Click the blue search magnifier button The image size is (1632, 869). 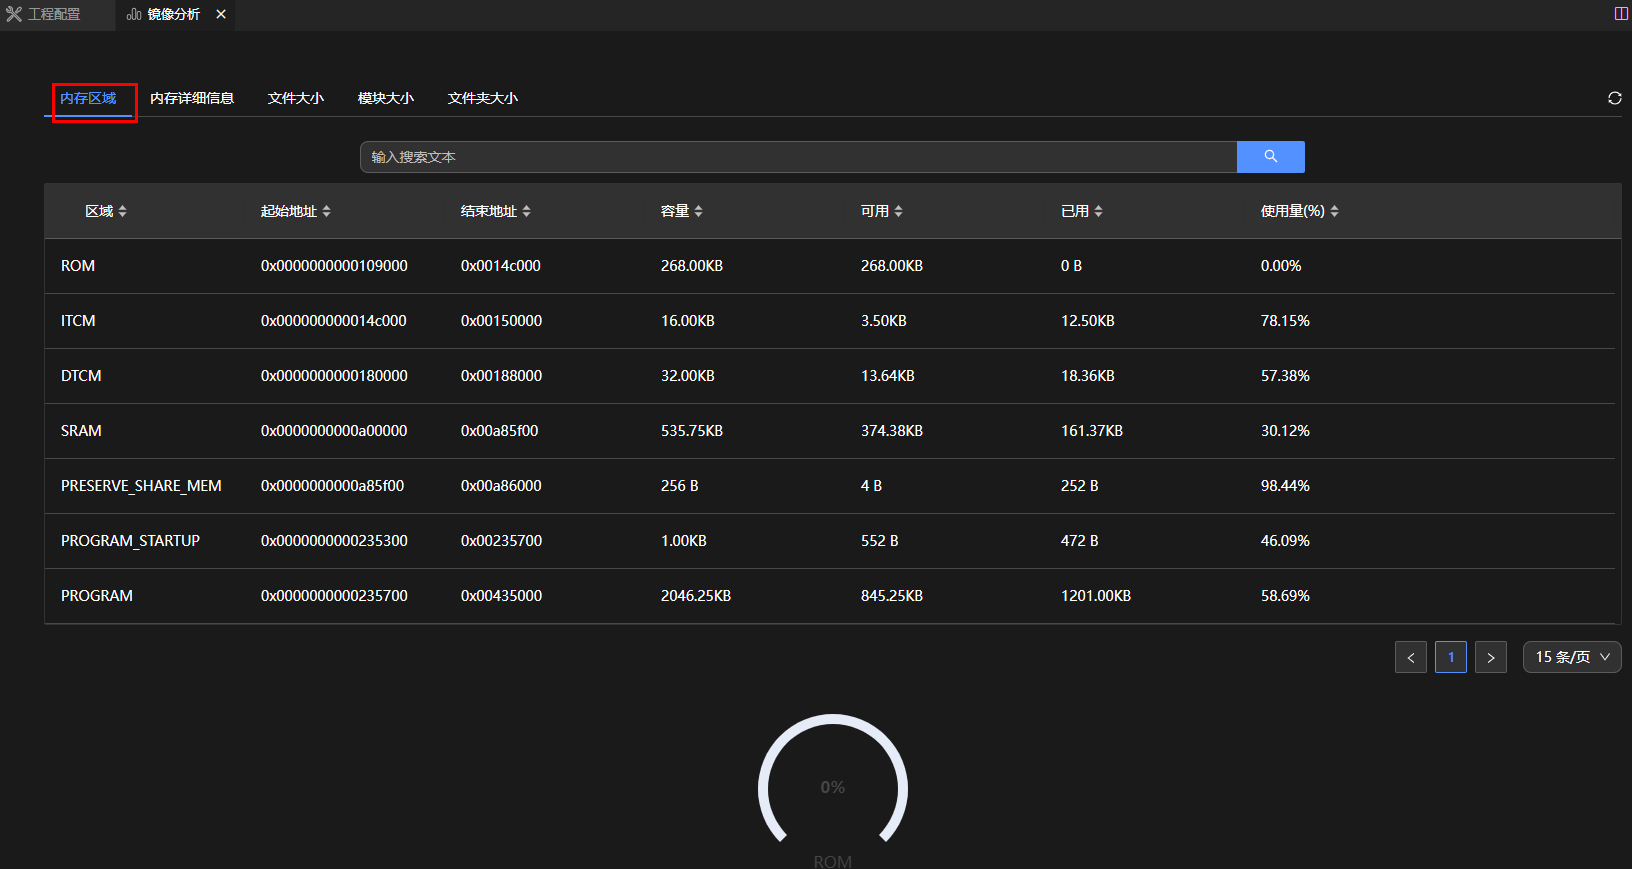(1270, 157)
